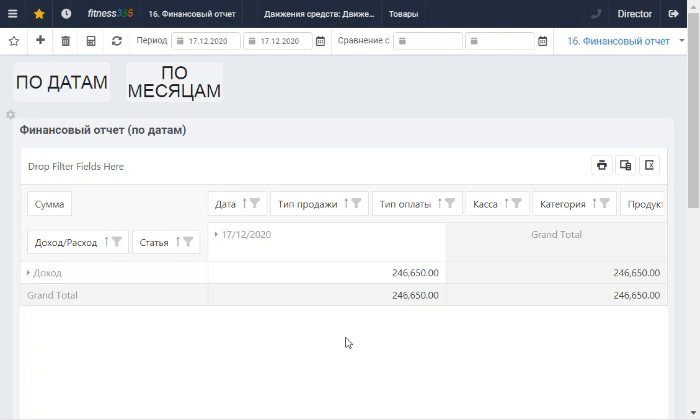Print the pivot report
The height and width of the screenshot is (420, 700).
[x=602, y=165]
